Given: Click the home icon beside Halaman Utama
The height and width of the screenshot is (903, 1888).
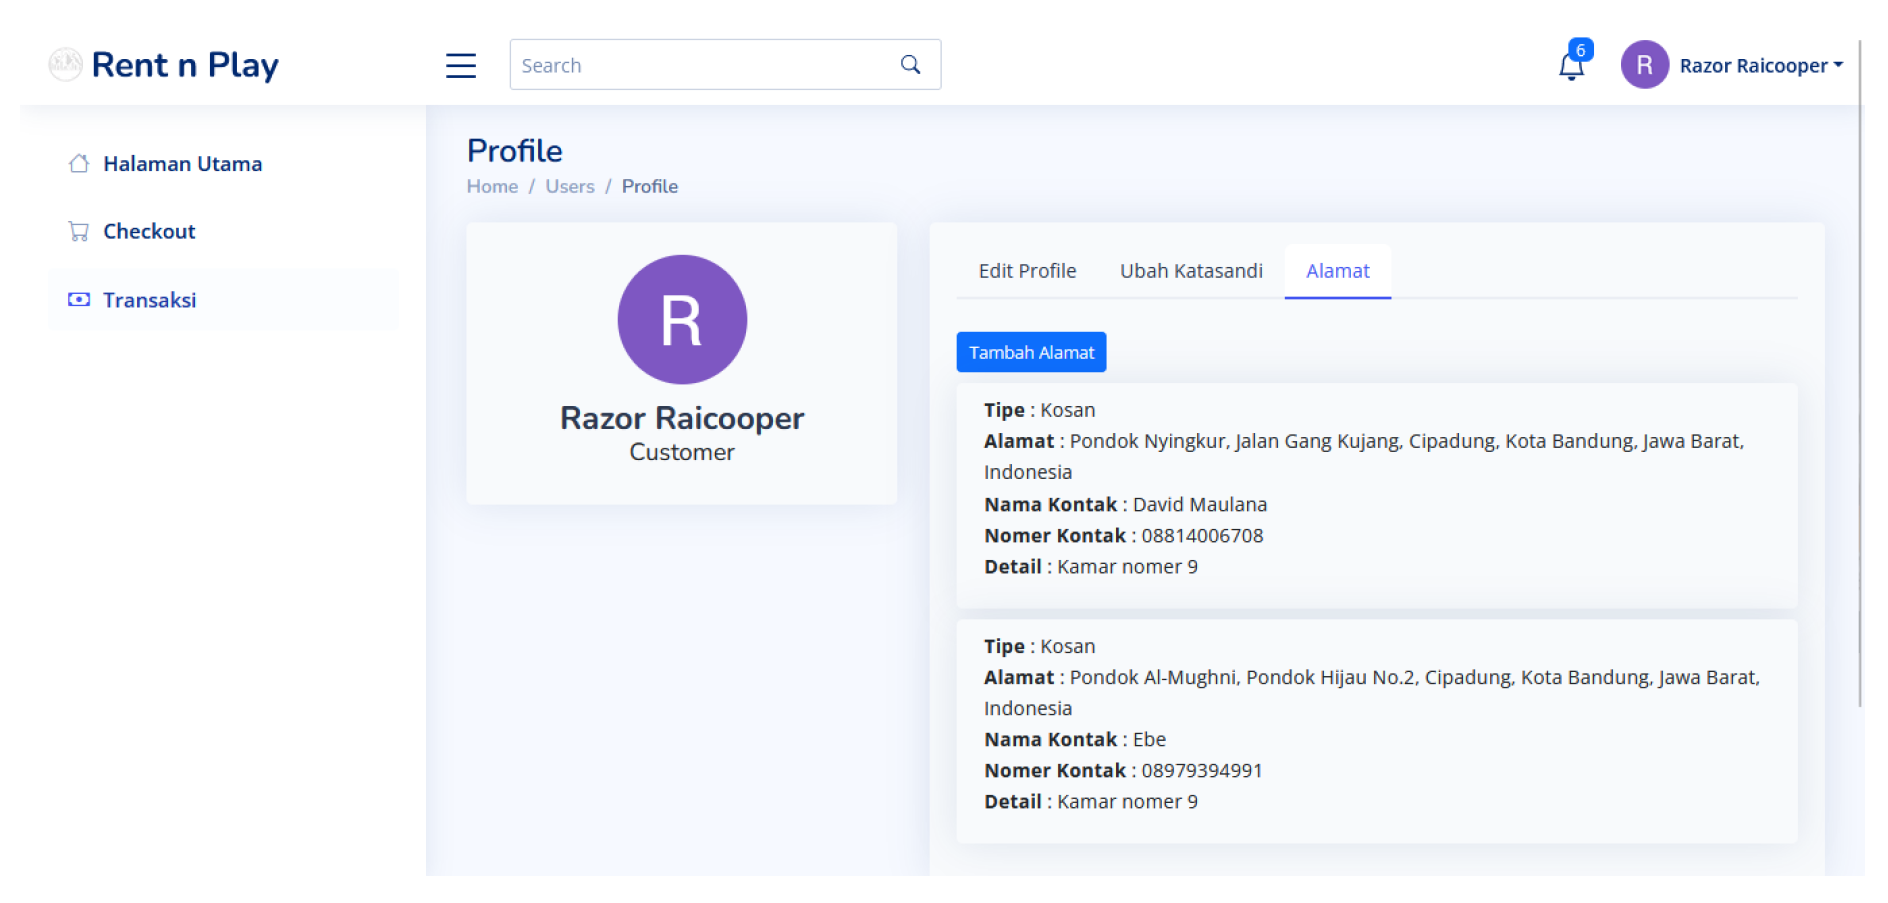Looking at the screenshot, I should coord(79,164).
